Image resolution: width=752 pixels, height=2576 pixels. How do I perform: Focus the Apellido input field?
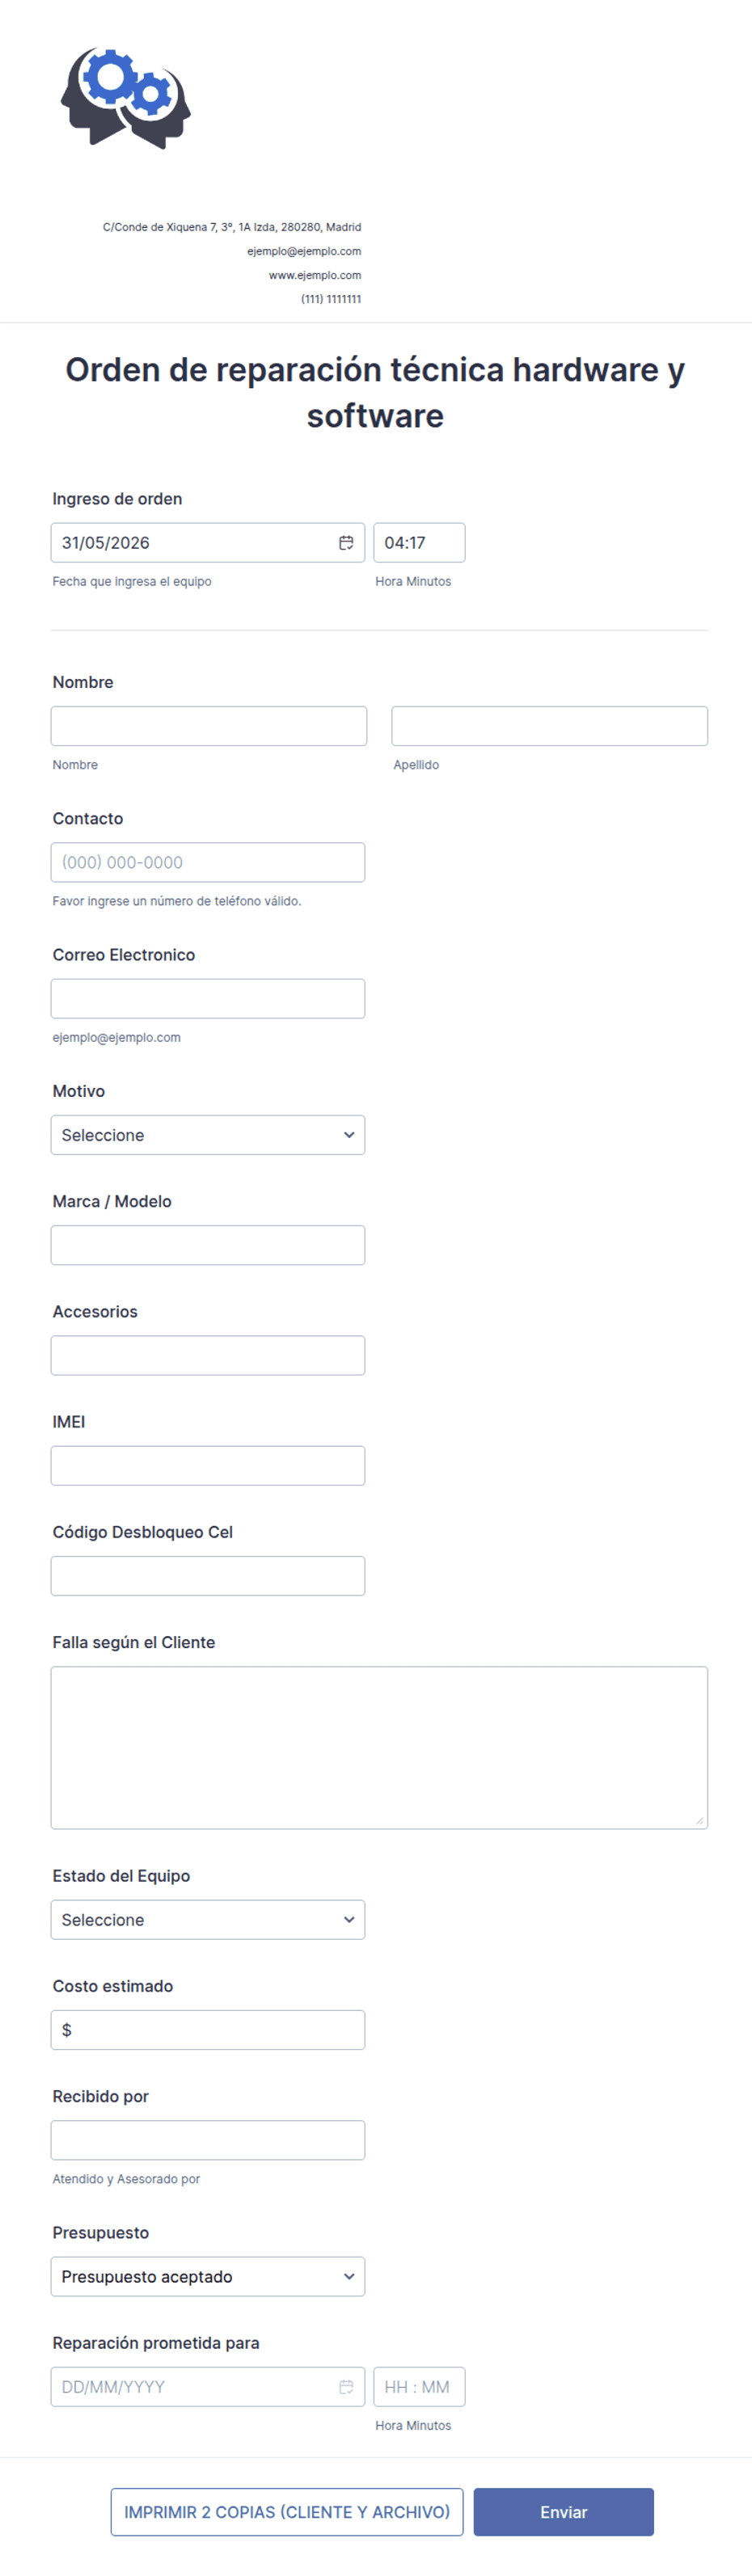550,726
